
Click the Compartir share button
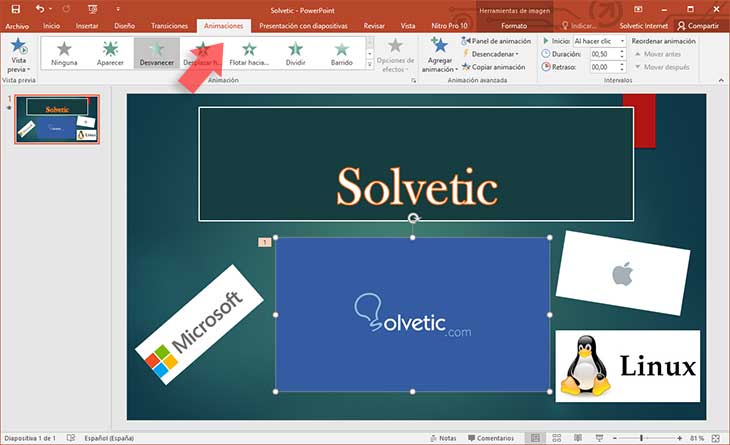[698, 26]
